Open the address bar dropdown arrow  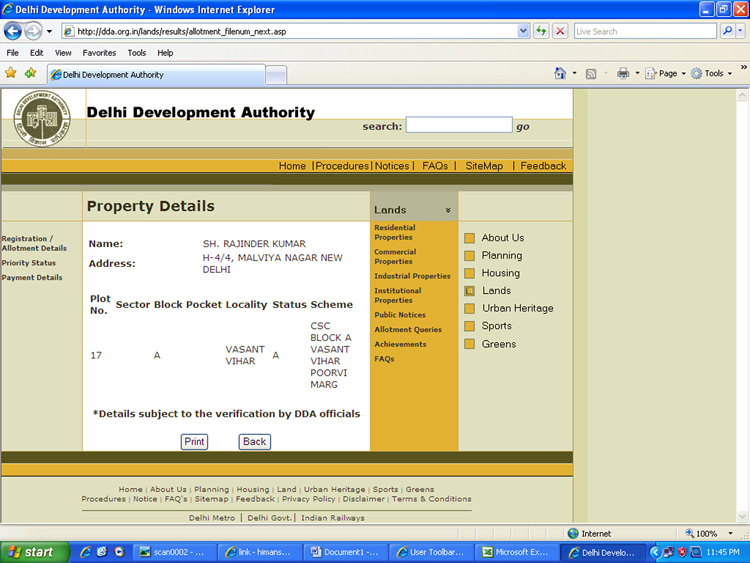tap(524, 31)
